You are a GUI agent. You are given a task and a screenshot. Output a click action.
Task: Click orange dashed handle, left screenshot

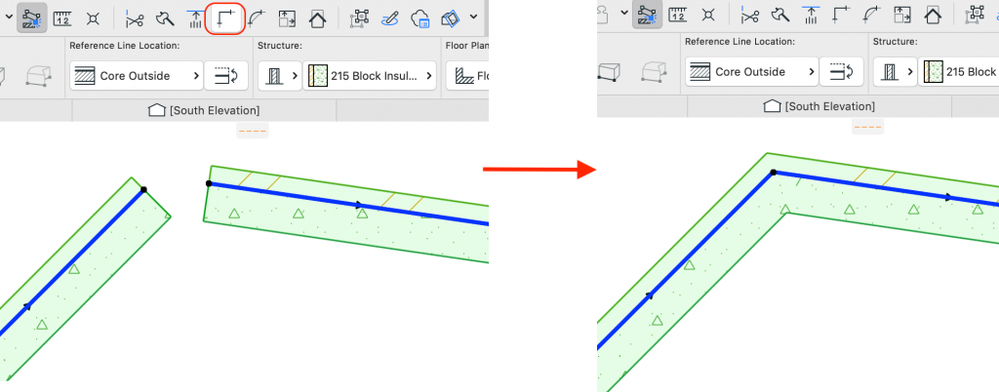[x=253, y=132]
